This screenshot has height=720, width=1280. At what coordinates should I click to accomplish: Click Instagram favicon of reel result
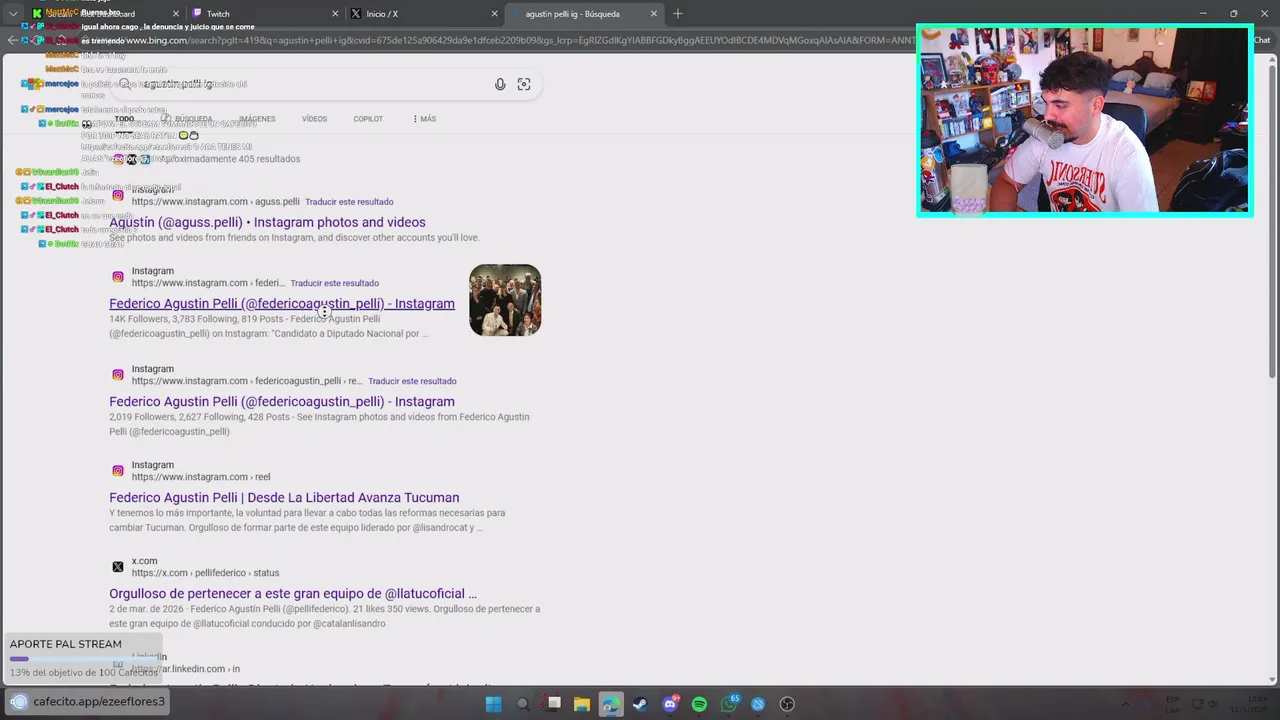click(118, 471)
